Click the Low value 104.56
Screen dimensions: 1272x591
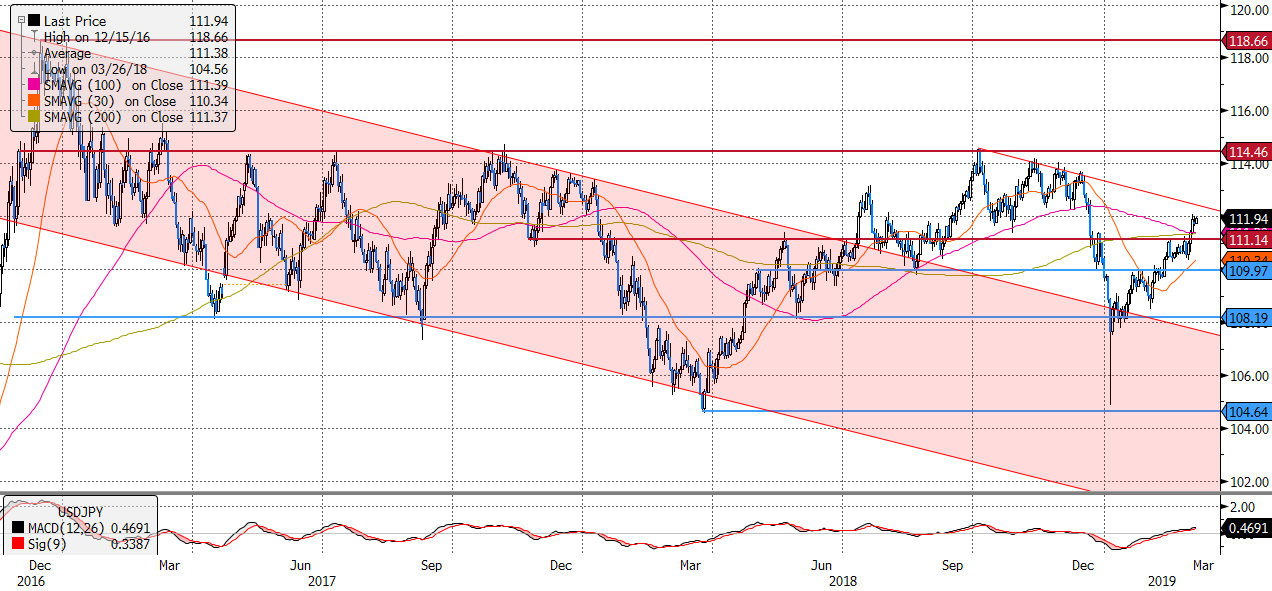[x=208, y=69]
